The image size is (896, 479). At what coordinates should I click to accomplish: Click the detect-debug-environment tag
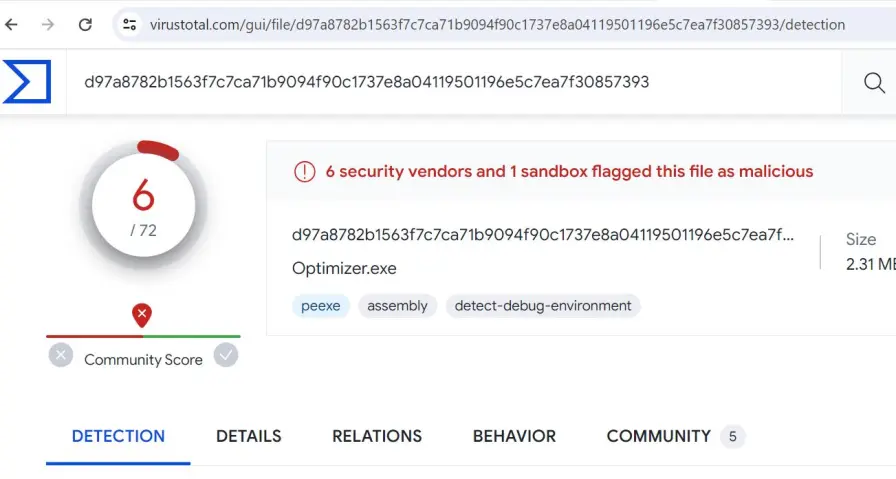[x=543, y=306]
